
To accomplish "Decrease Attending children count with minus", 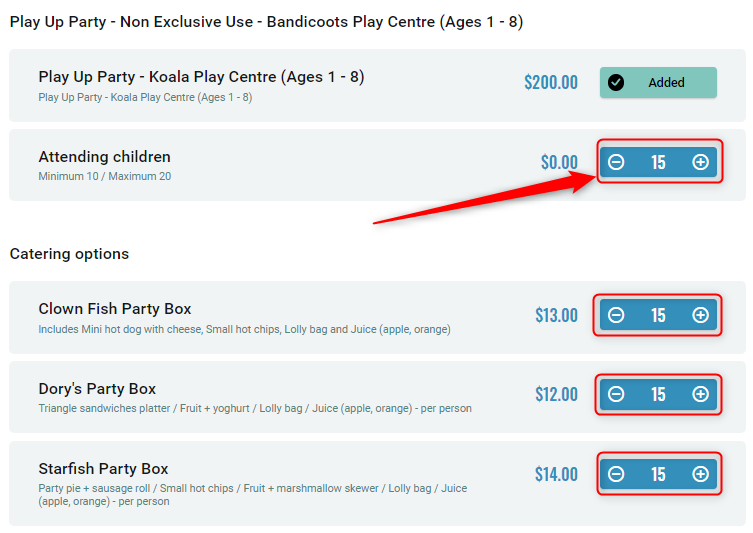I will [x=616, y=162].
